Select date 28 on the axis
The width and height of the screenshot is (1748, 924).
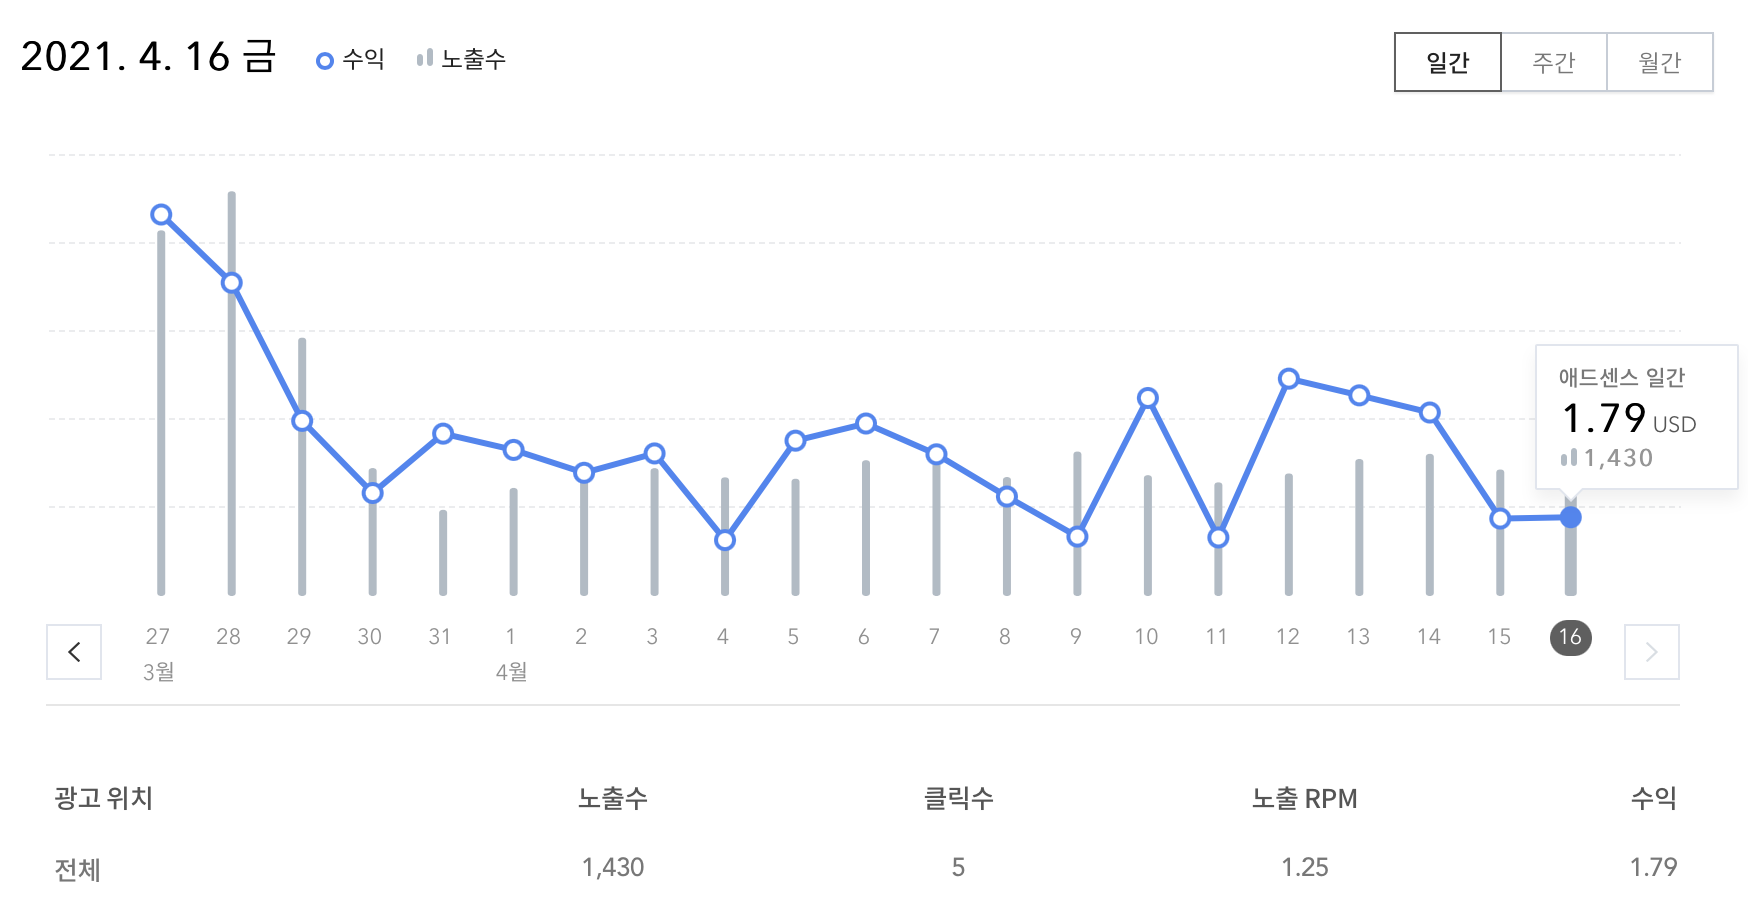(228, 637)
